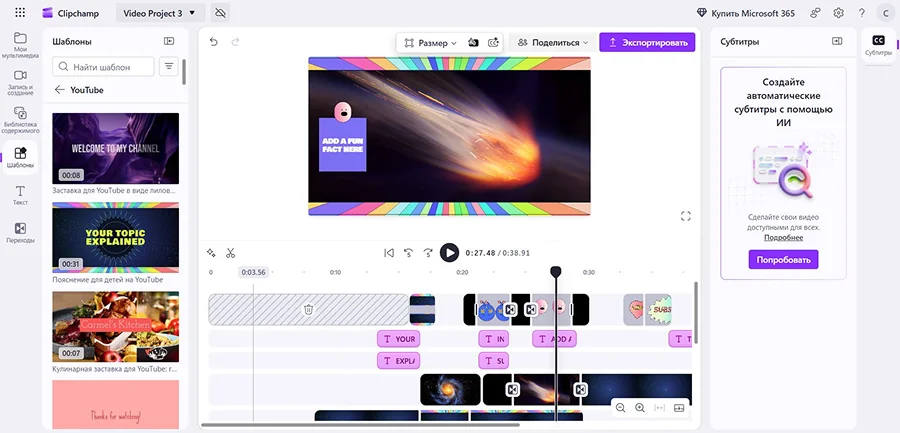Open the account avatar C
The image size is (900, 433).
pyautogui.click(x=885, y=13)
